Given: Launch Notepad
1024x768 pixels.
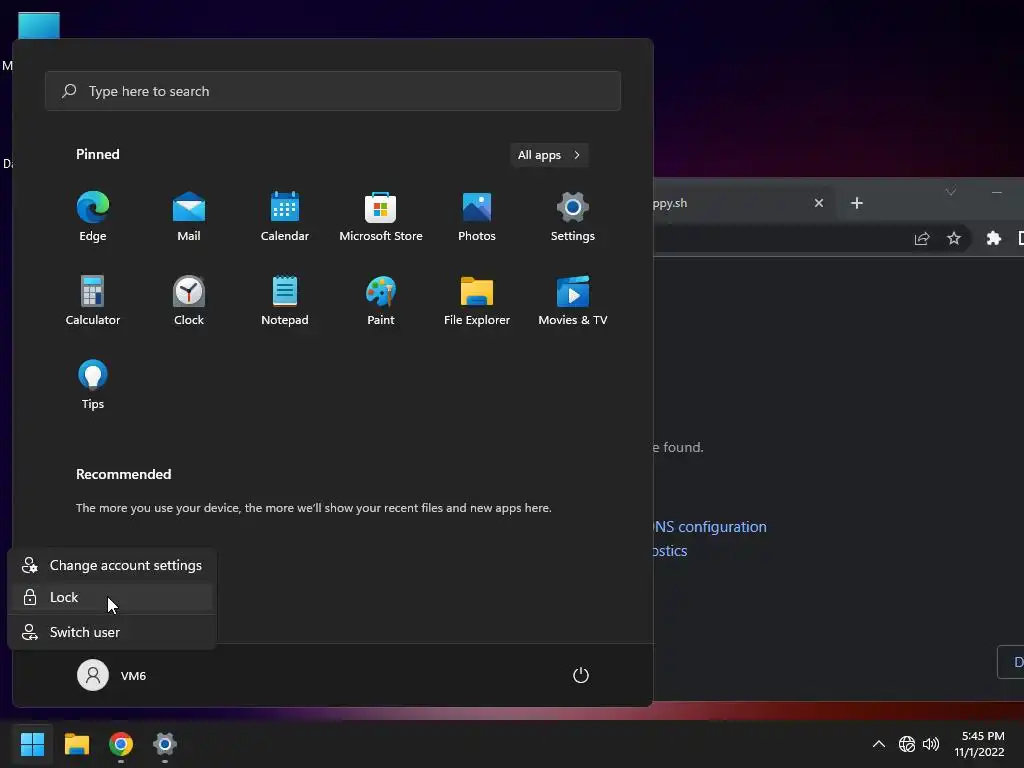Looking at the screenshot, I should [x=285, y=301].
